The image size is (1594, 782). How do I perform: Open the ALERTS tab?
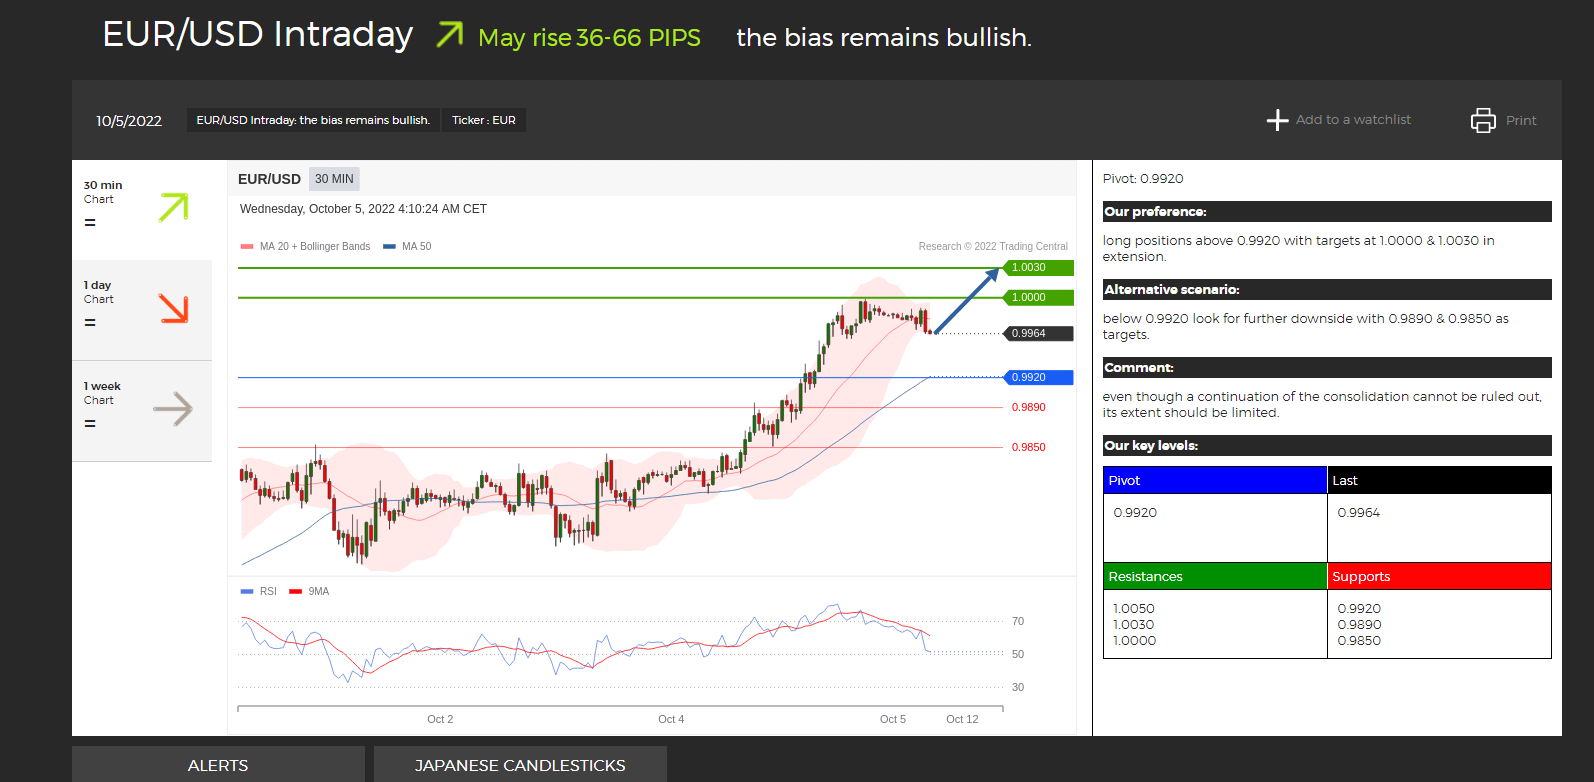click(x=218, y=765)
